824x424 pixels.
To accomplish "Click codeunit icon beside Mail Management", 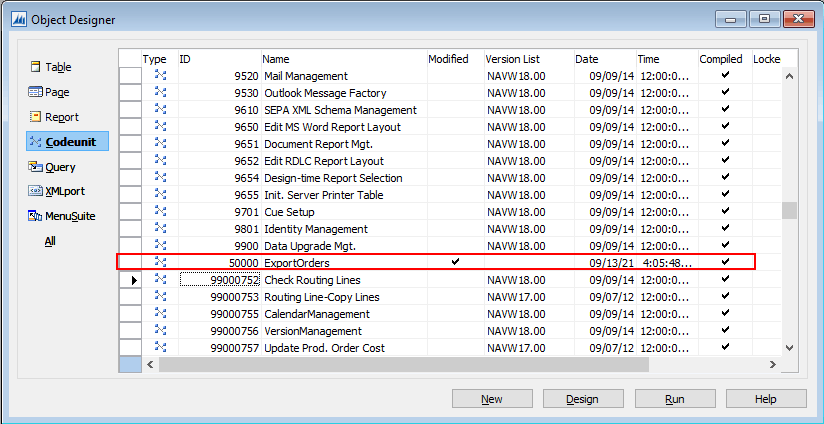I will tap(159, 76).
